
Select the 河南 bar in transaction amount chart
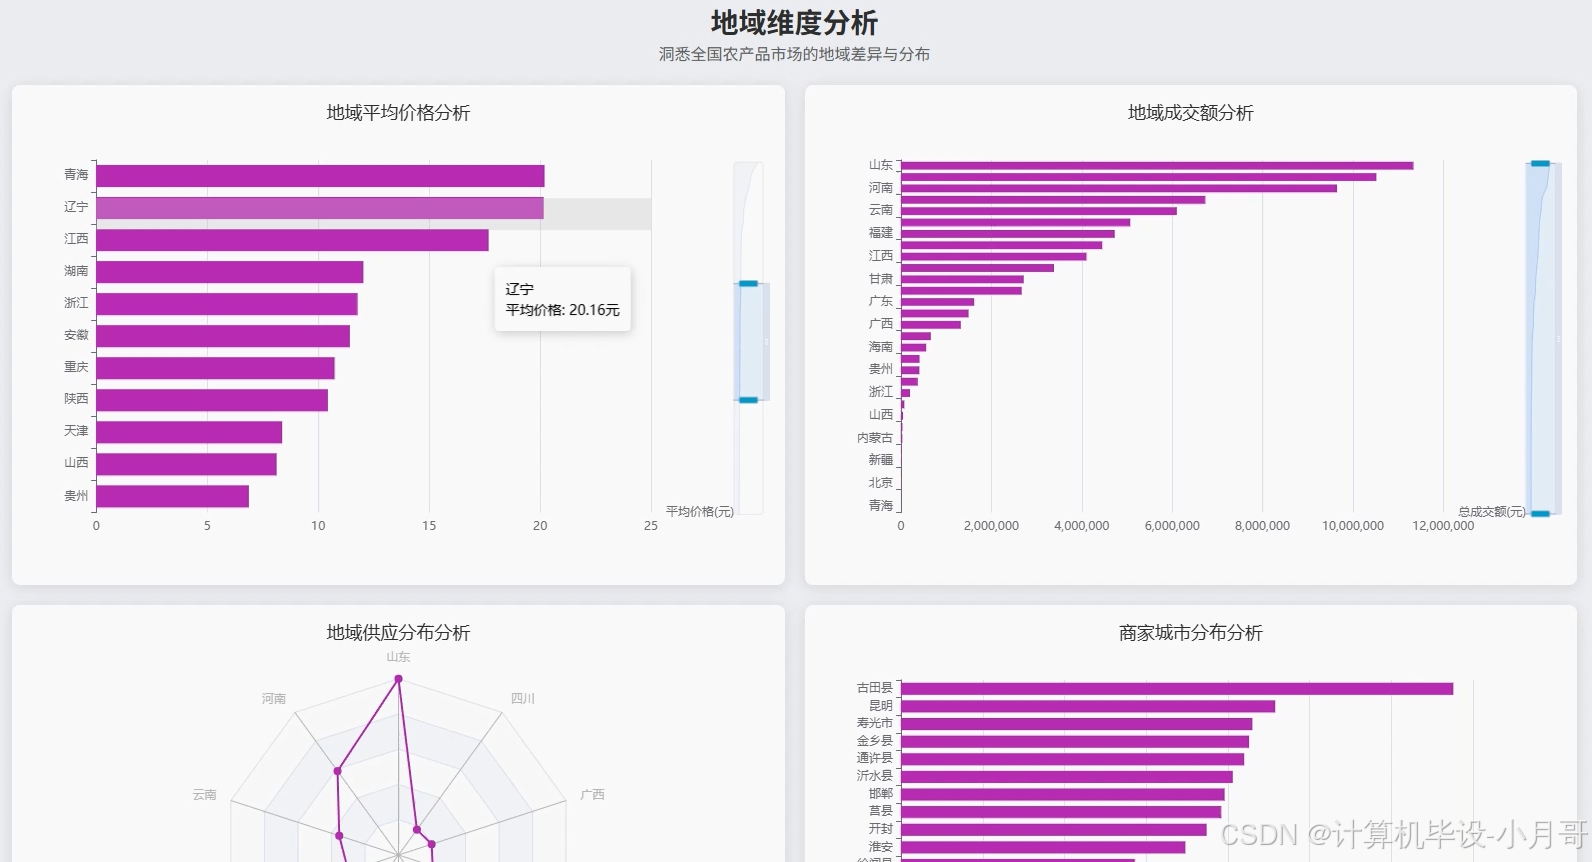tap(1119, 188)
